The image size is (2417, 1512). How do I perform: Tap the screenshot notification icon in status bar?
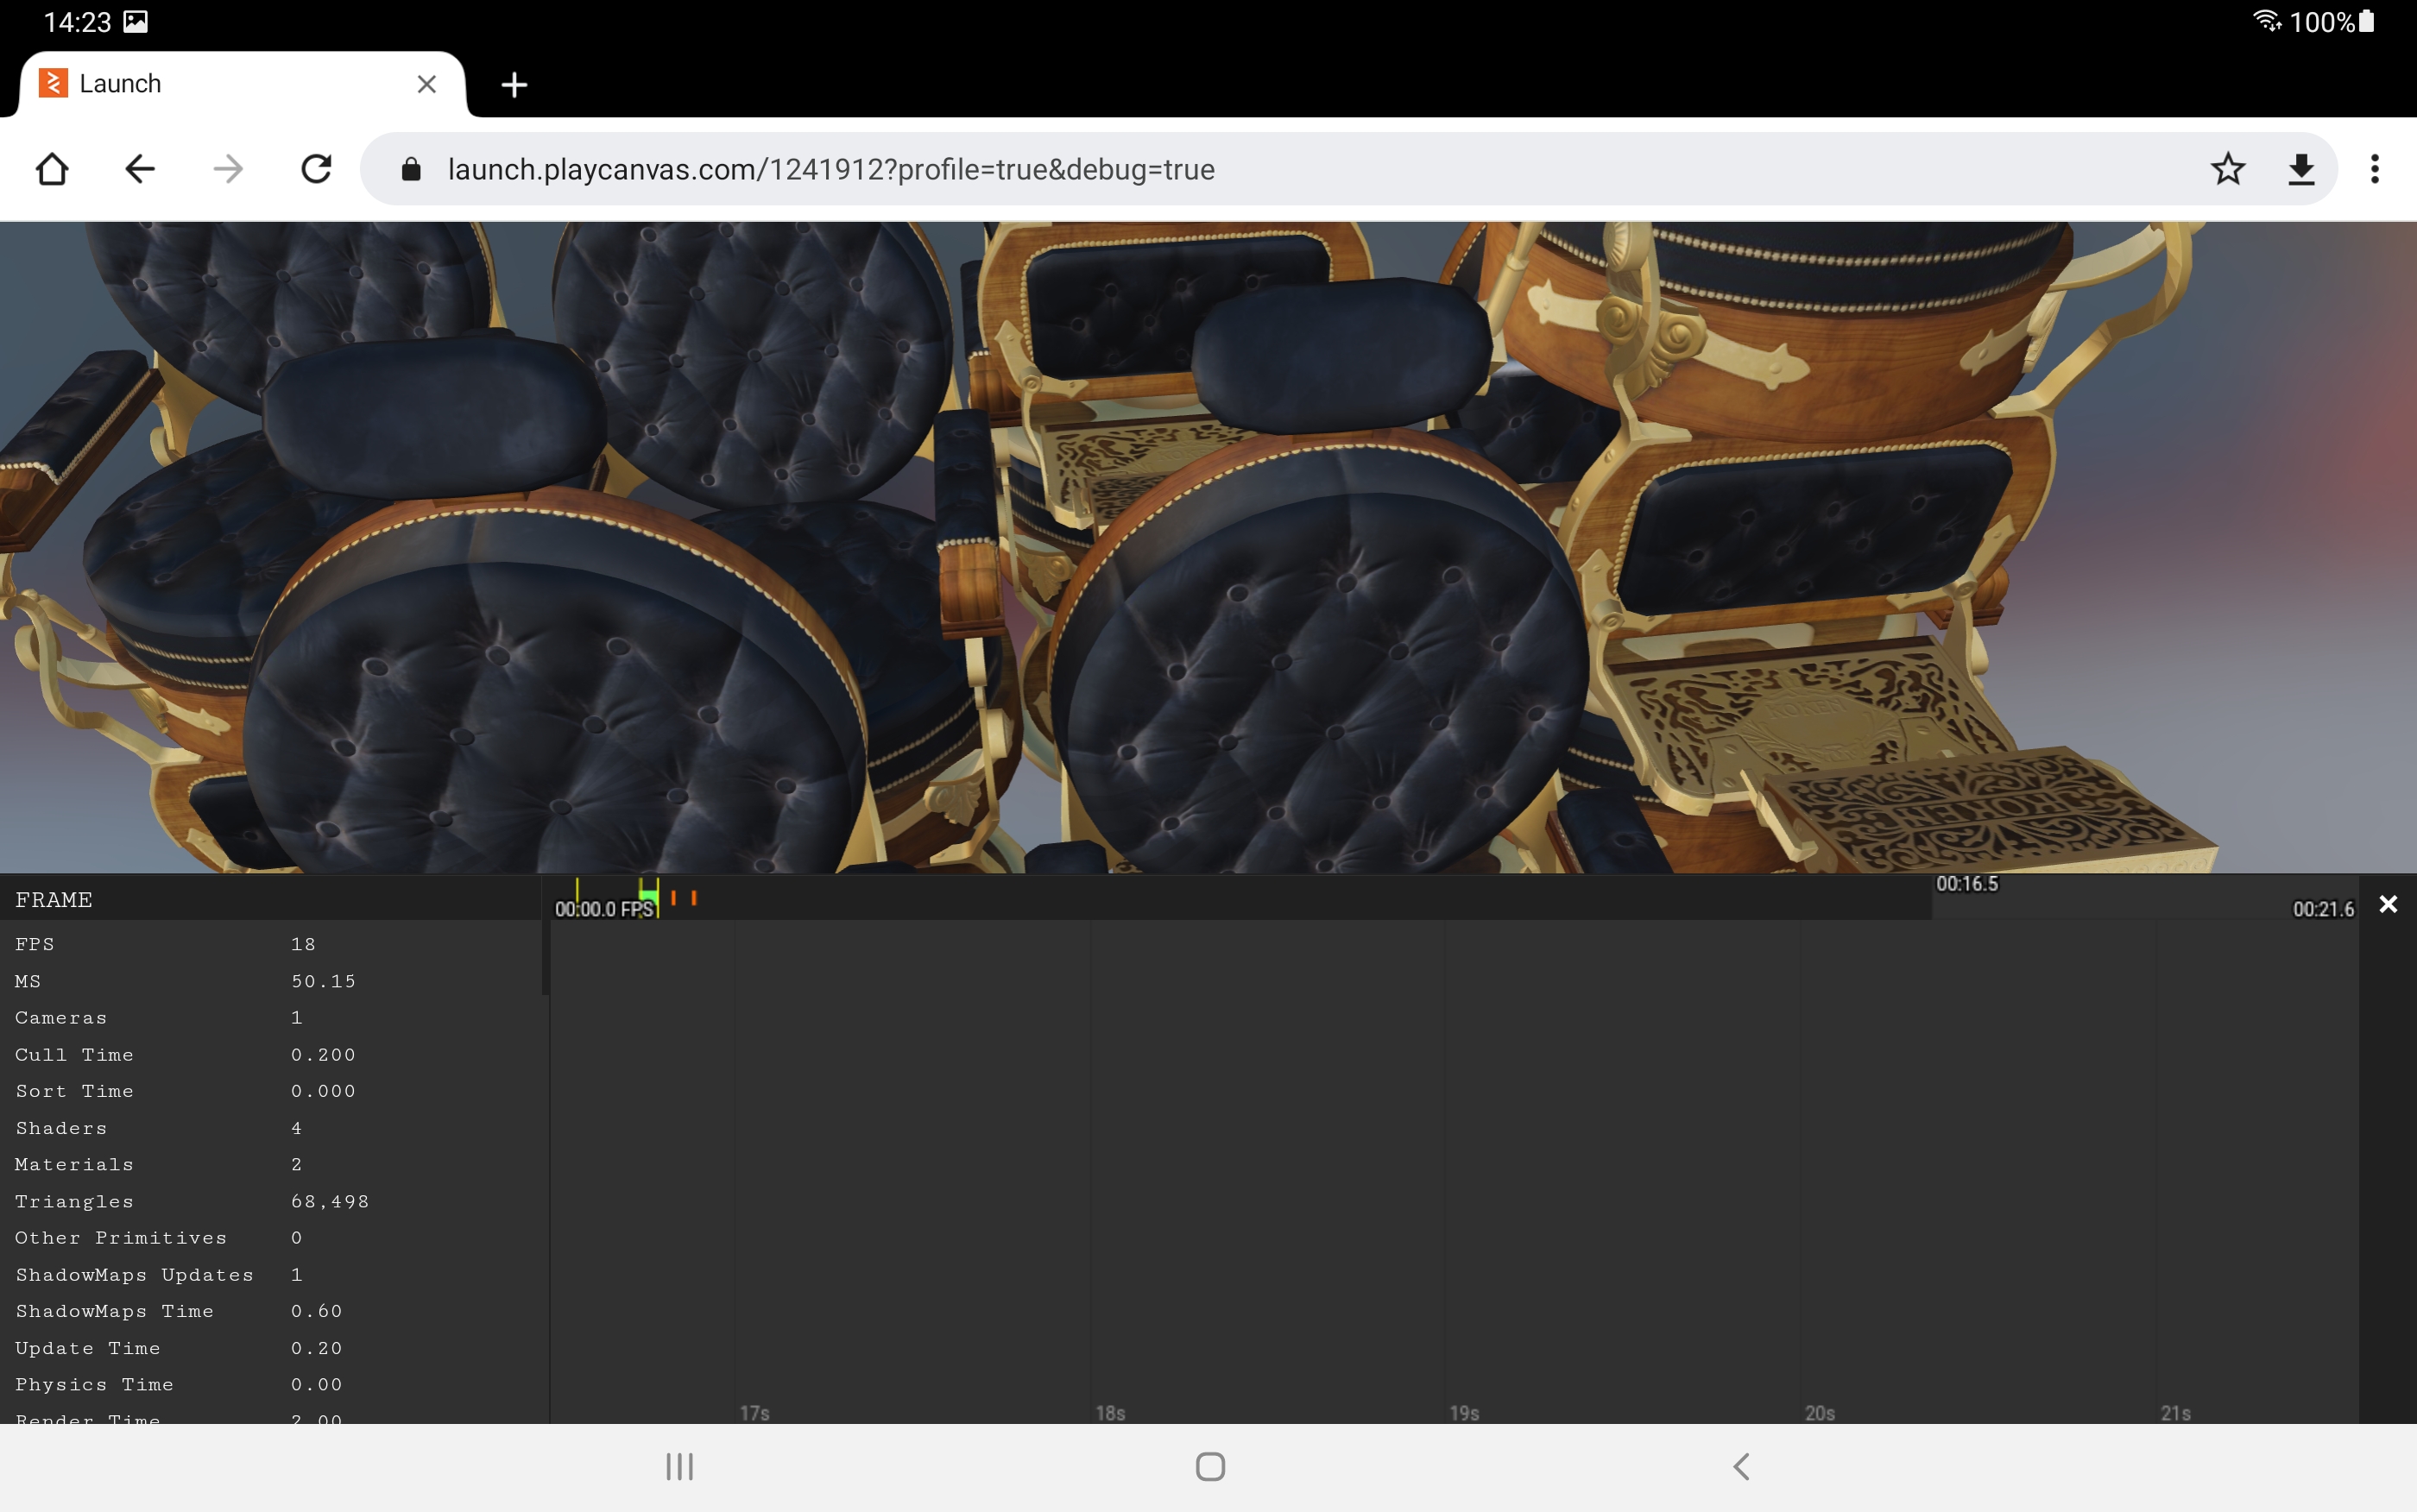[134, 20]
